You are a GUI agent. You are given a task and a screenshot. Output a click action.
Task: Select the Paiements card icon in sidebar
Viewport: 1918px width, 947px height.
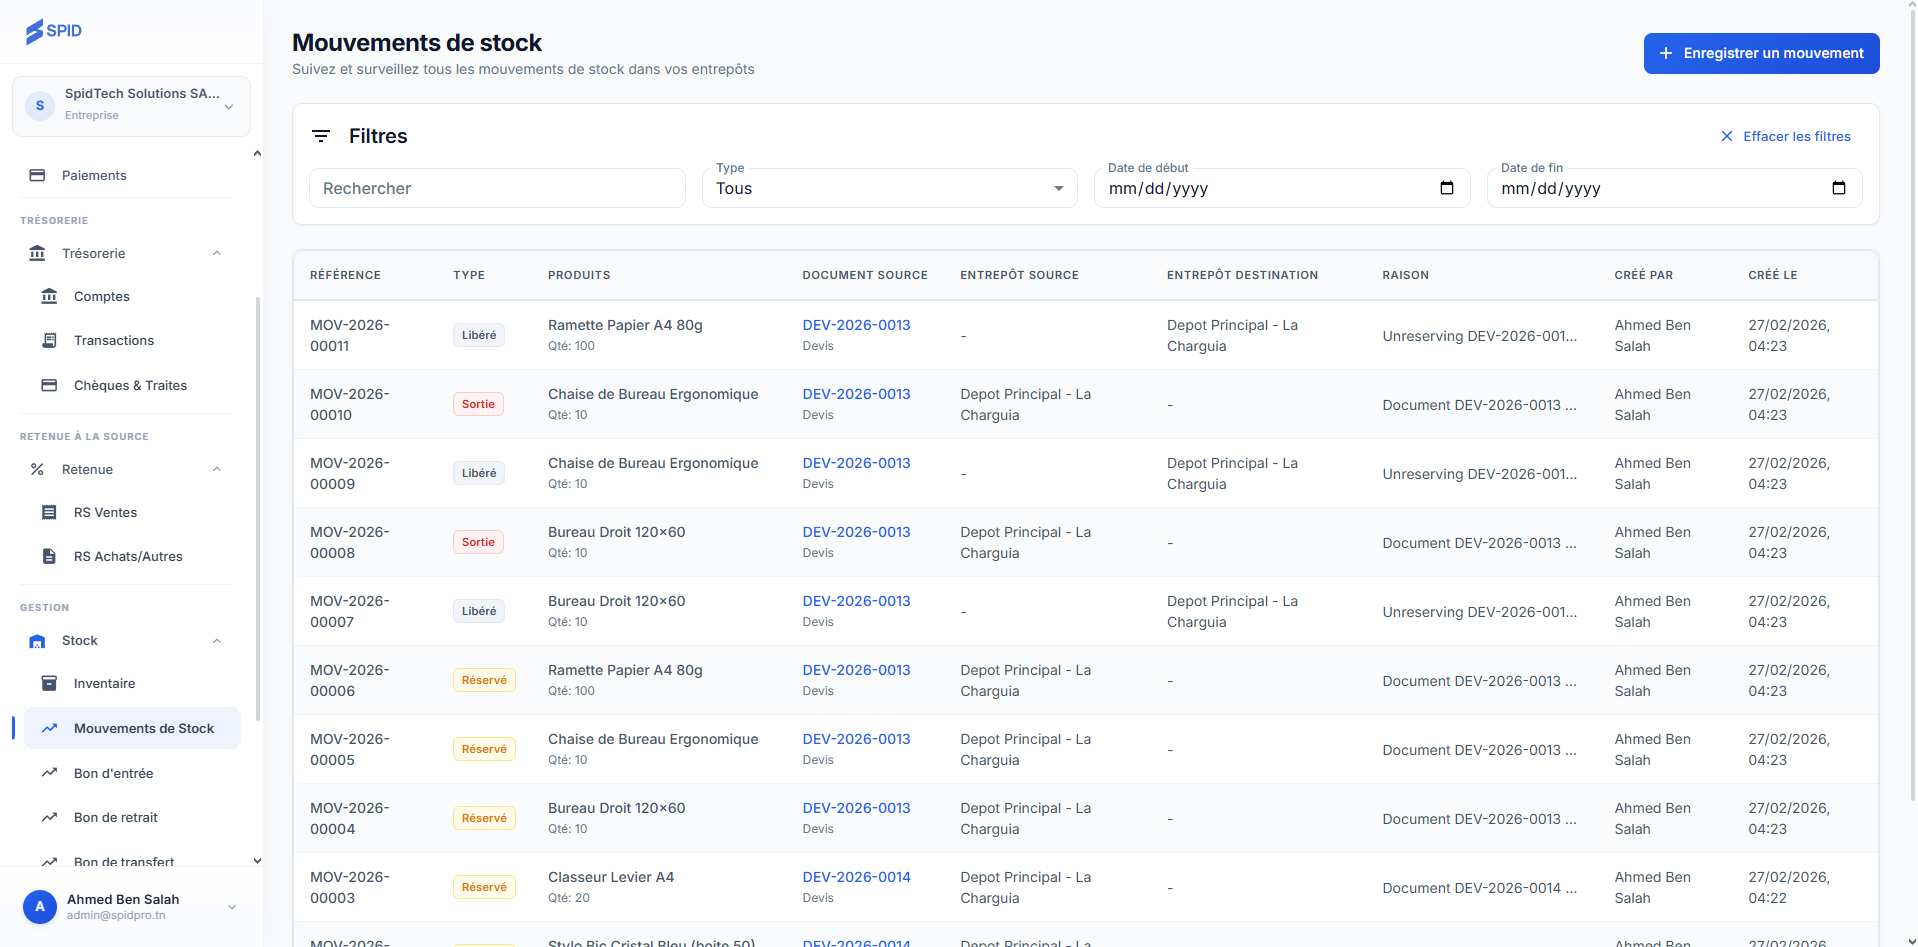pos(37,175)
